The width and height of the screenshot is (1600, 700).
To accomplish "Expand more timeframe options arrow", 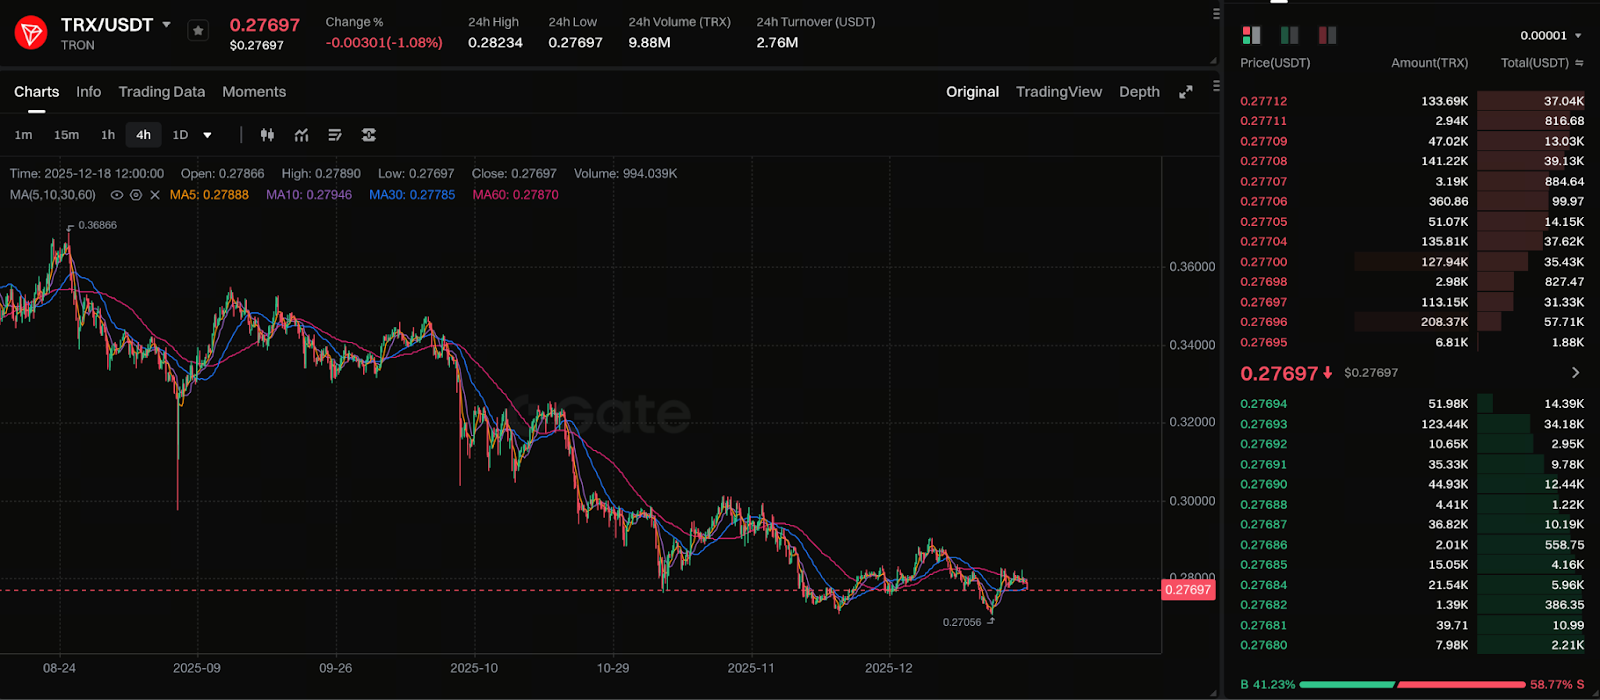I will pos(207,135).
